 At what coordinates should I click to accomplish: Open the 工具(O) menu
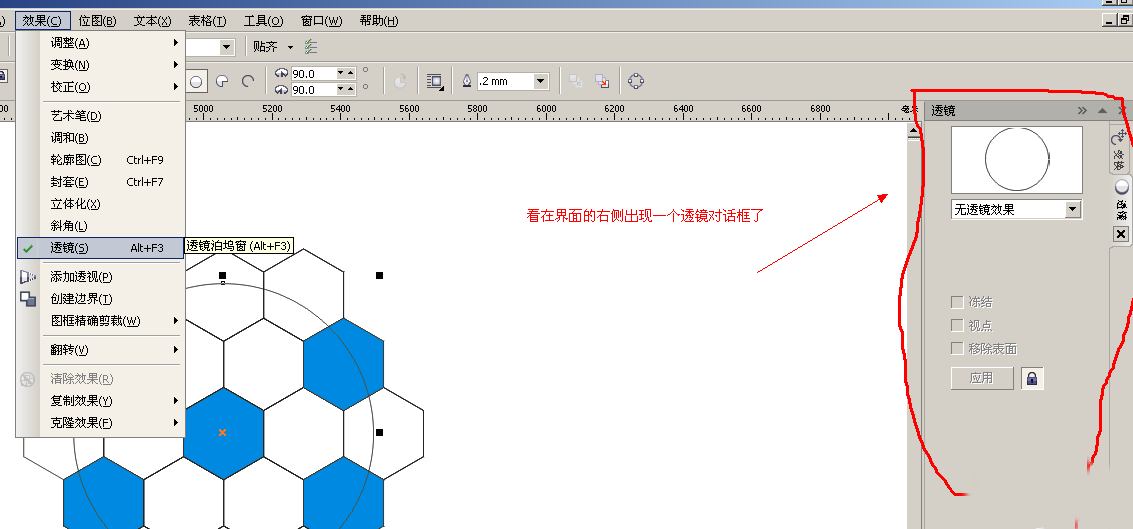click(264, 21)
